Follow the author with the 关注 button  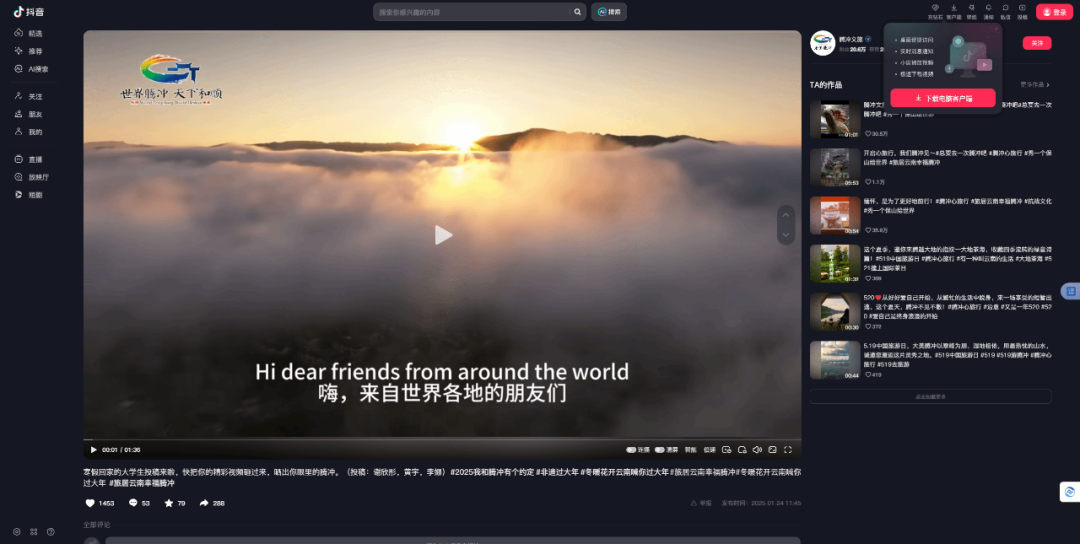(1037, 43)
